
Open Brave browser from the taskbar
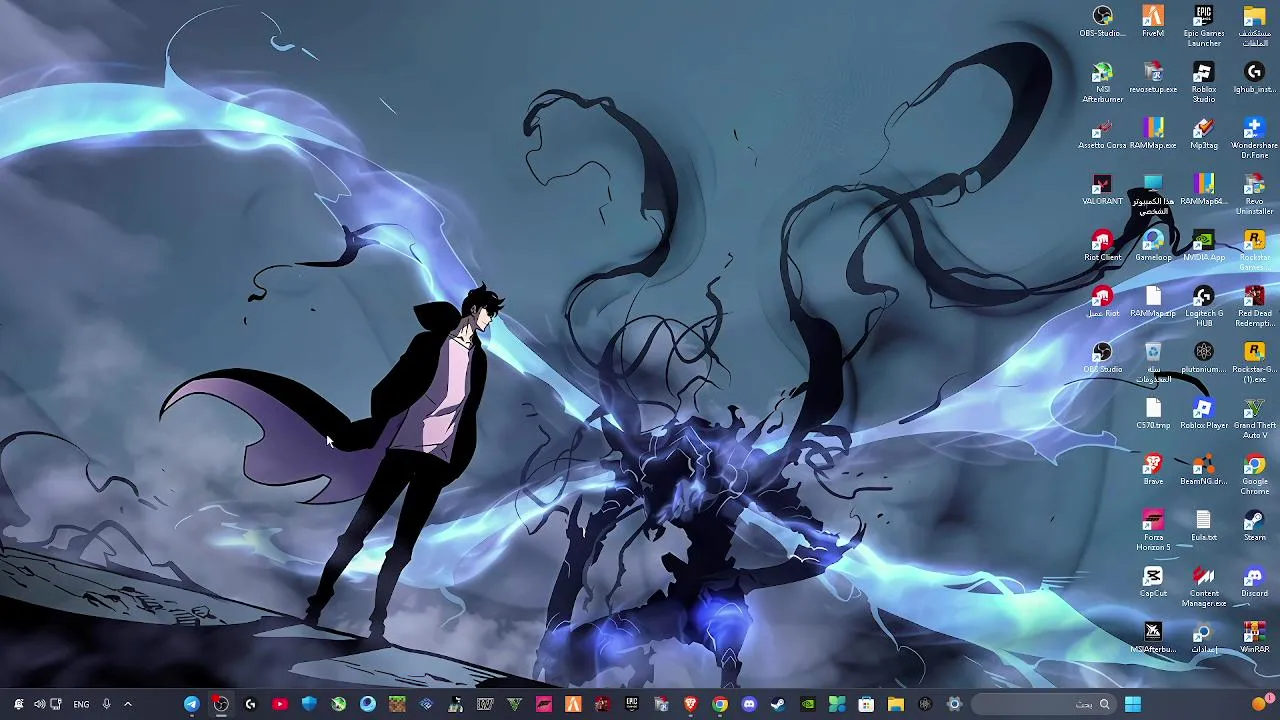tap(690, 704)
